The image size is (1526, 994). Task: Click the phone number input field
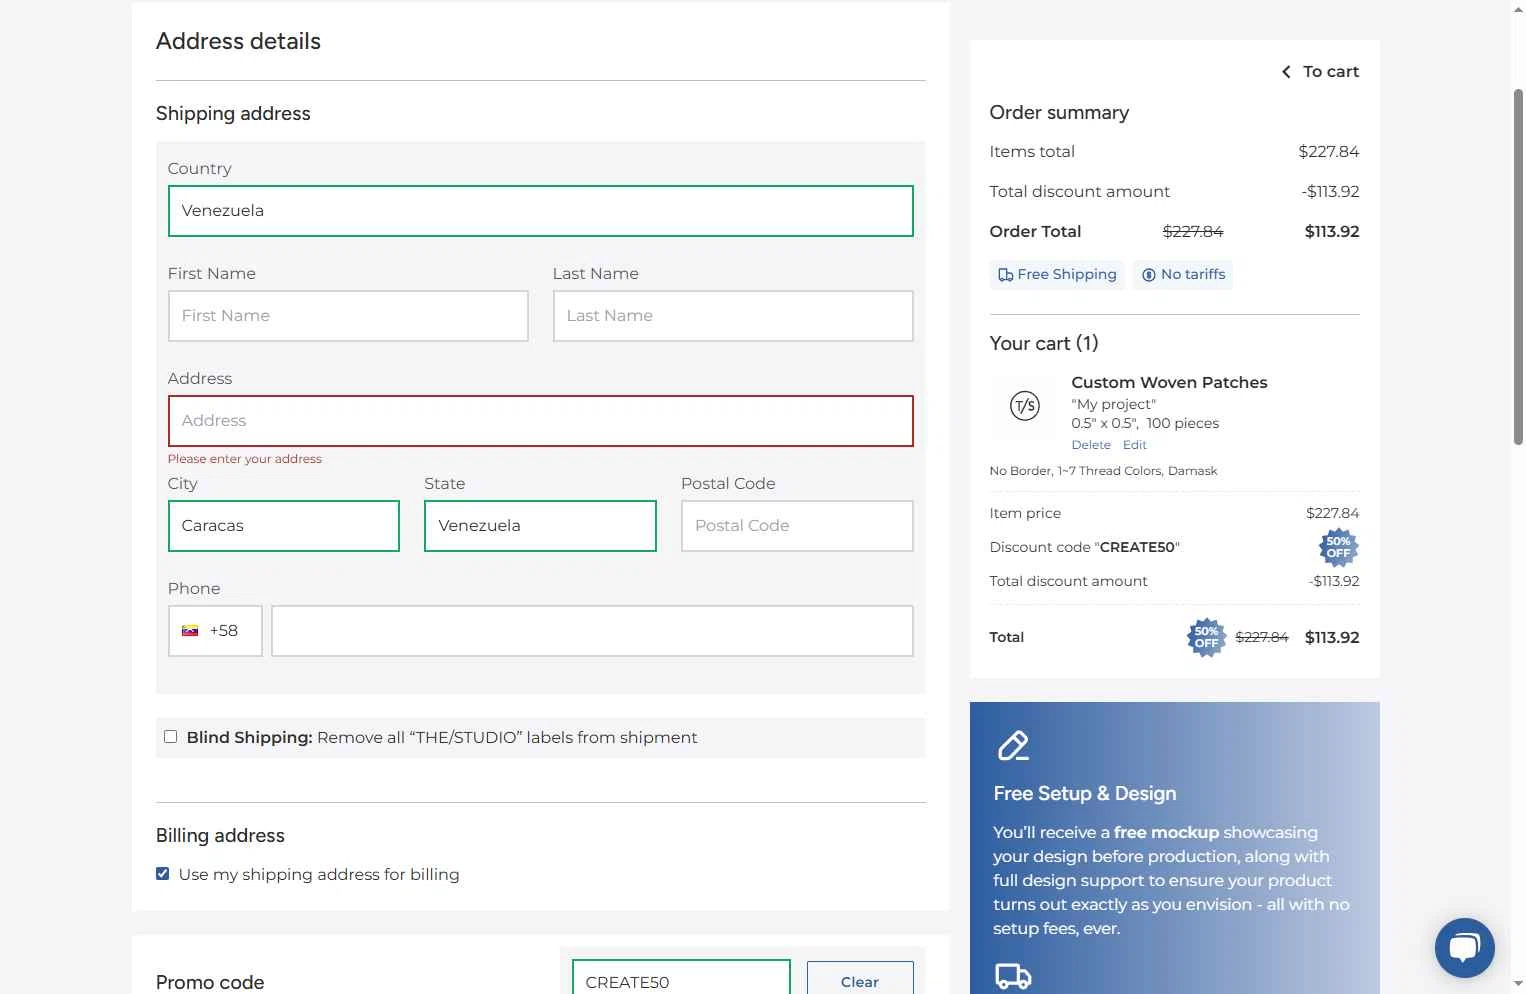[x=592, y=631]
